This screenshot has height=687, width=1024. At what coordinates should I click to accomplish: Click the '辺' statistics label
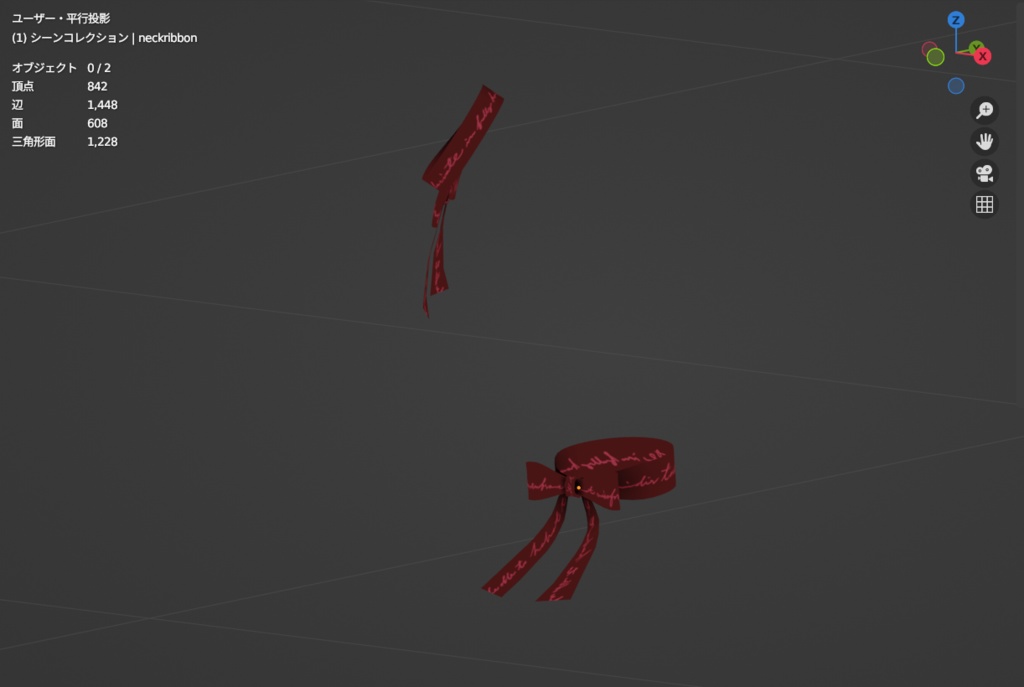pyautogui.click(x=17, y=104)
